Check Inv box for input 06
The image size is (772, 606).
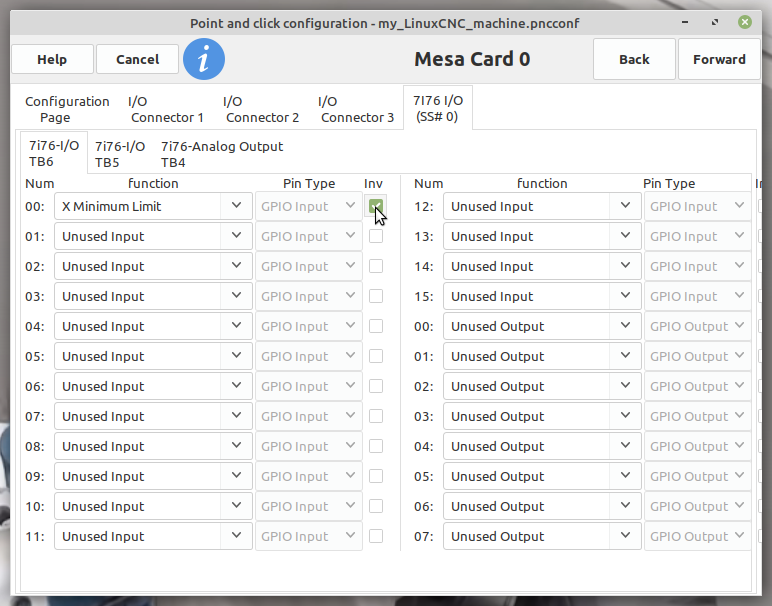376,386
